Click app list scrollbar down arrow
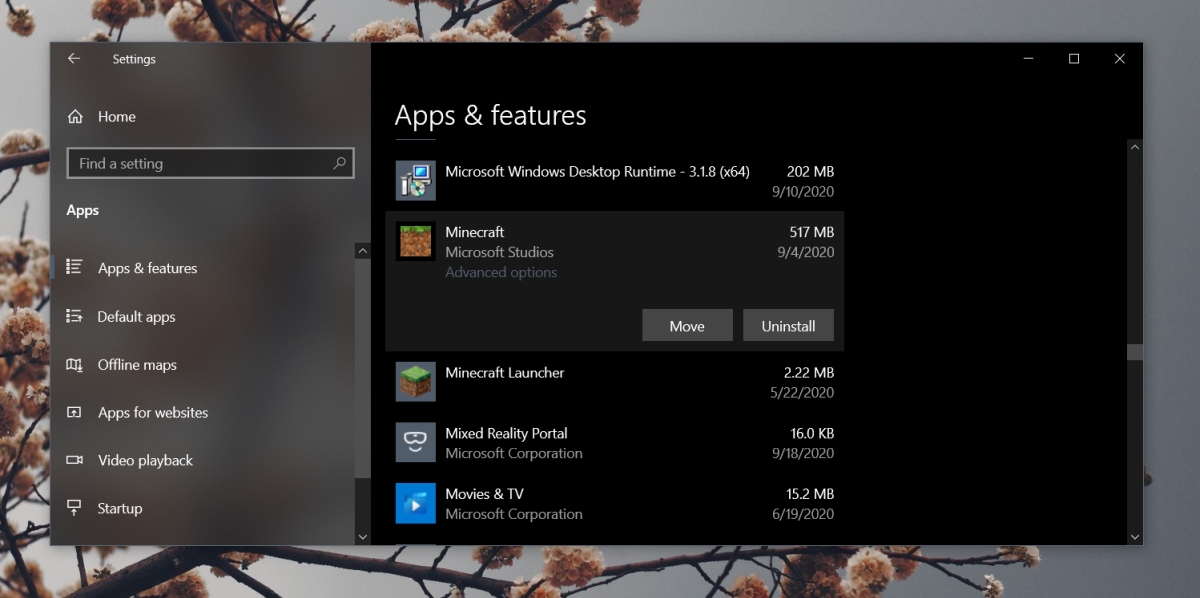1200x598 pixels. point(1134,537)
